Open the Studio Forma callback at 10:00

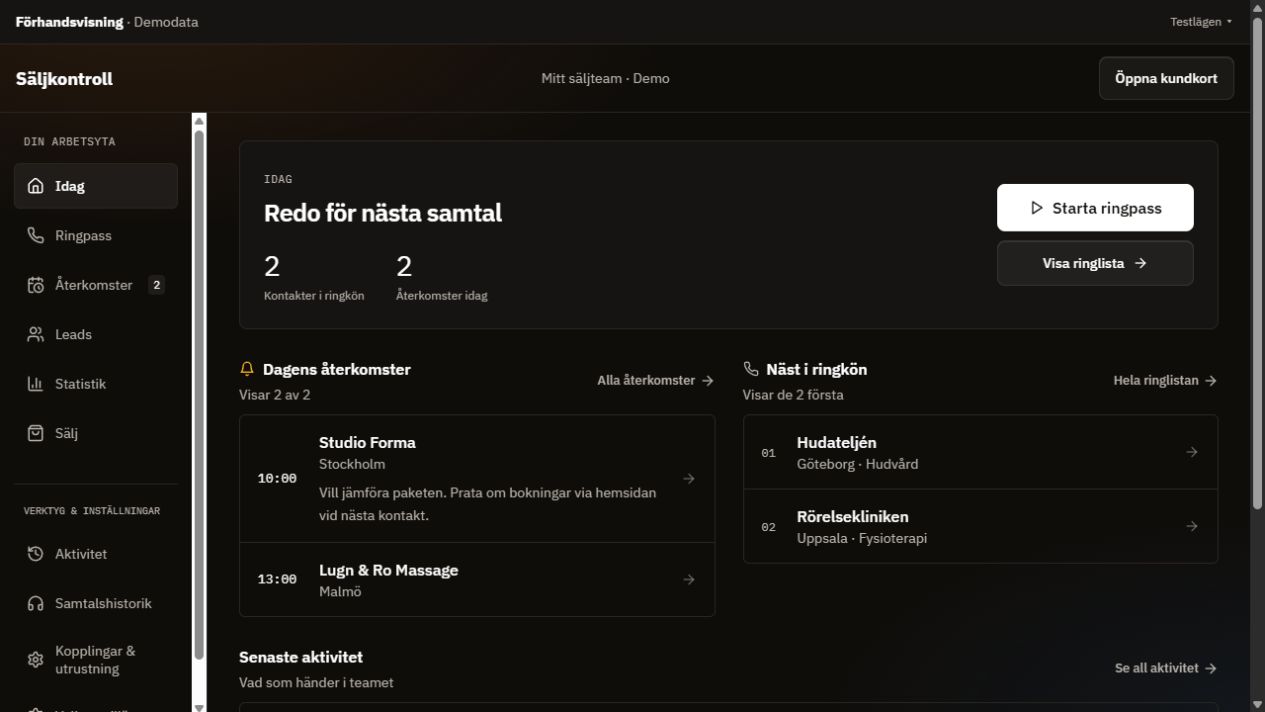477,479
